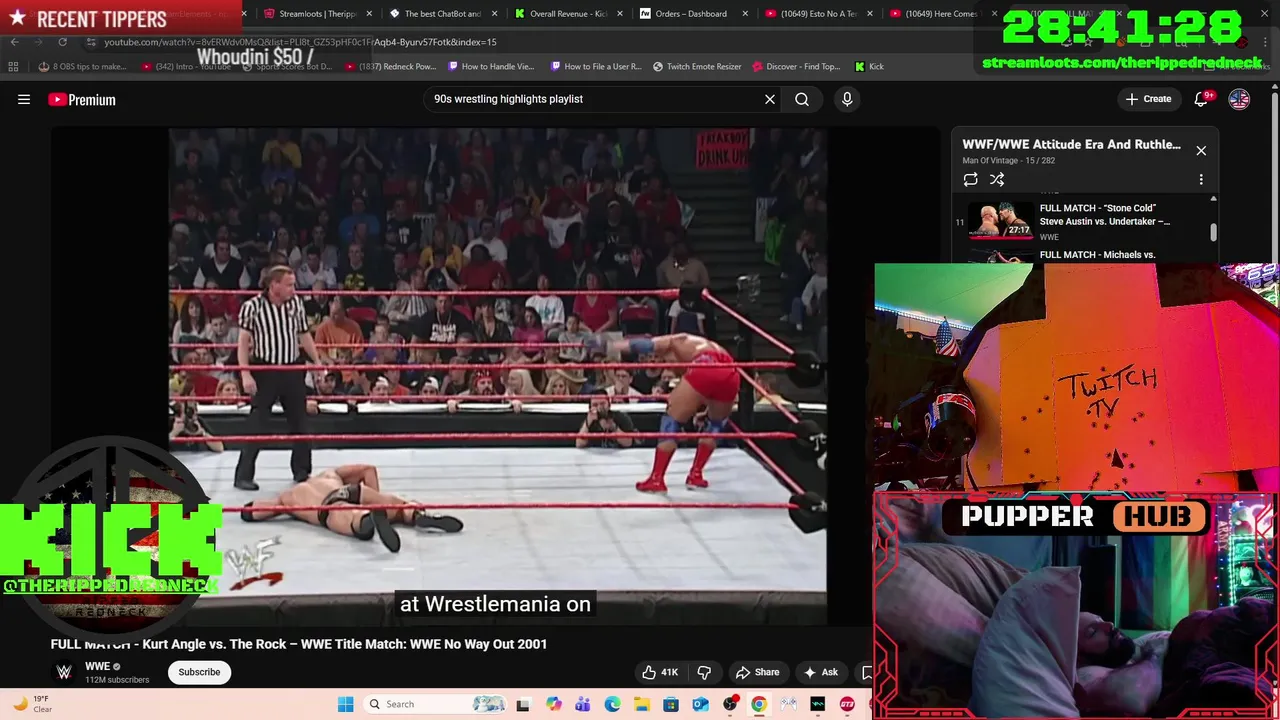Screen dimensions: 1280x720
Task: Open How to Handle Vie... bookmark
Action: point(492,66)
